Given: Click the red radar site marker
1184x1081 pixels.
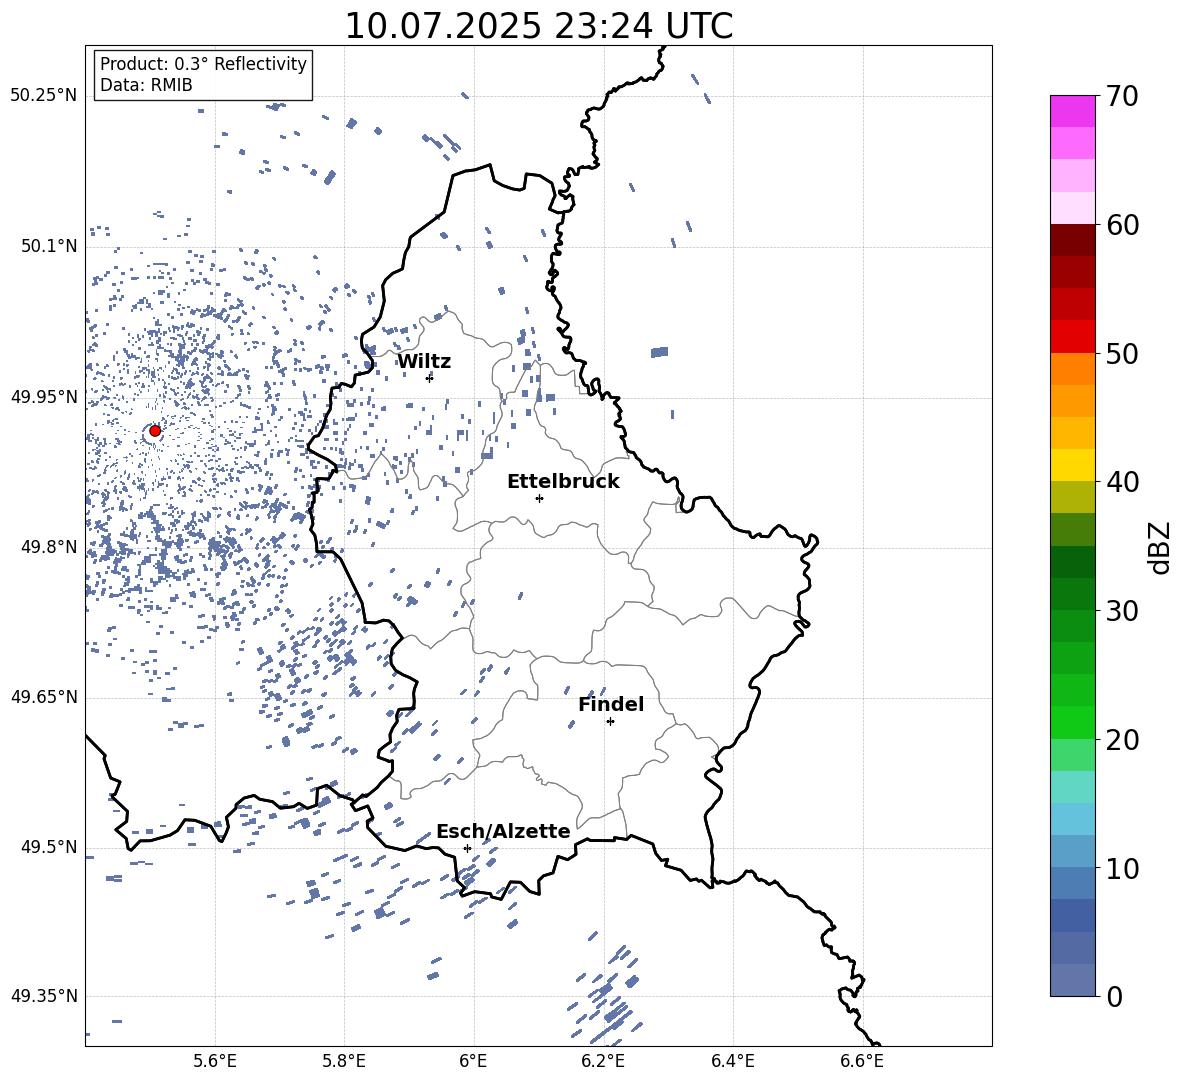Looking at the screenshot, I should (x=155, y=431).
